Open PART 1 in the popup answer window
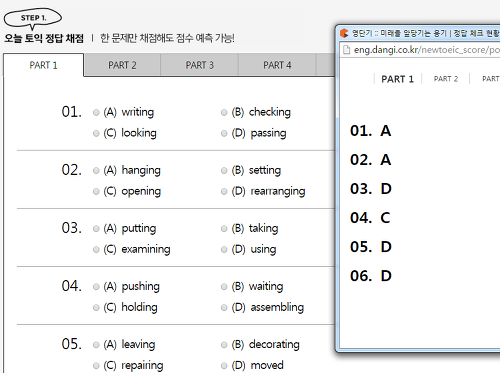Viewport: 500px width, 373px height. coord(397,79)
